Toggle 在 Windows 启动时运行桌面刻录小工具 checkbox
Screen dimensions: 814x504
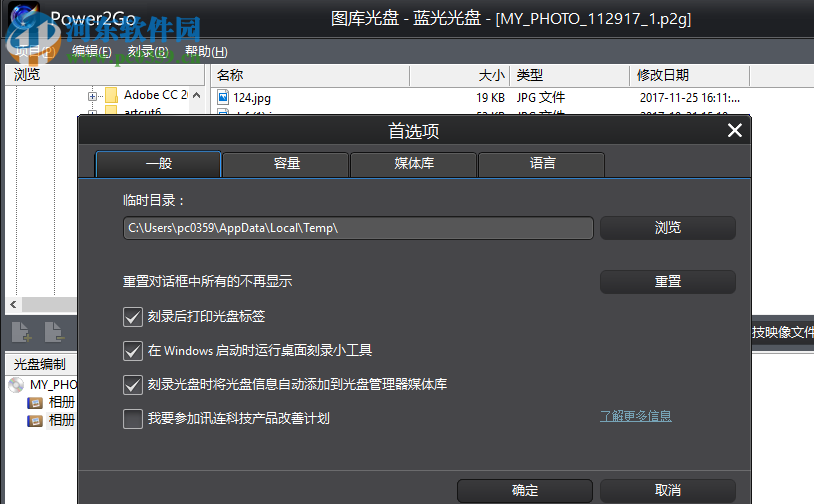coord(133,351)
